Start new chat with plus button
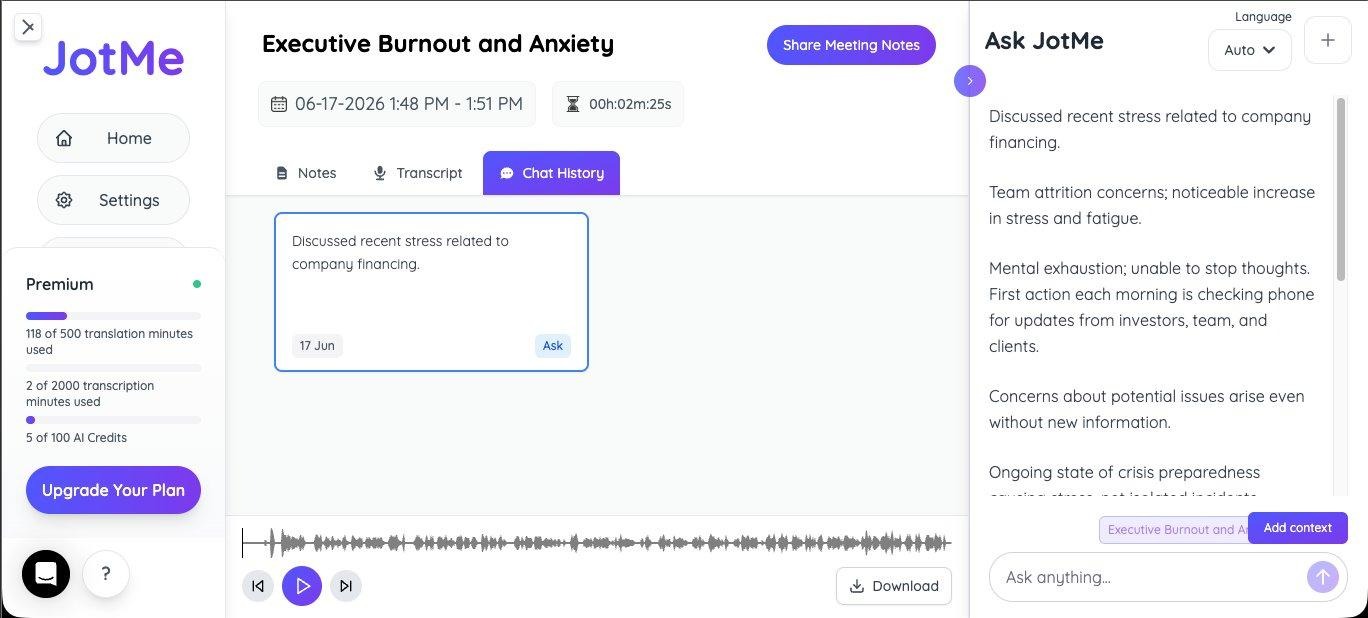The image size is (1368, 618). pos(1328,41)
